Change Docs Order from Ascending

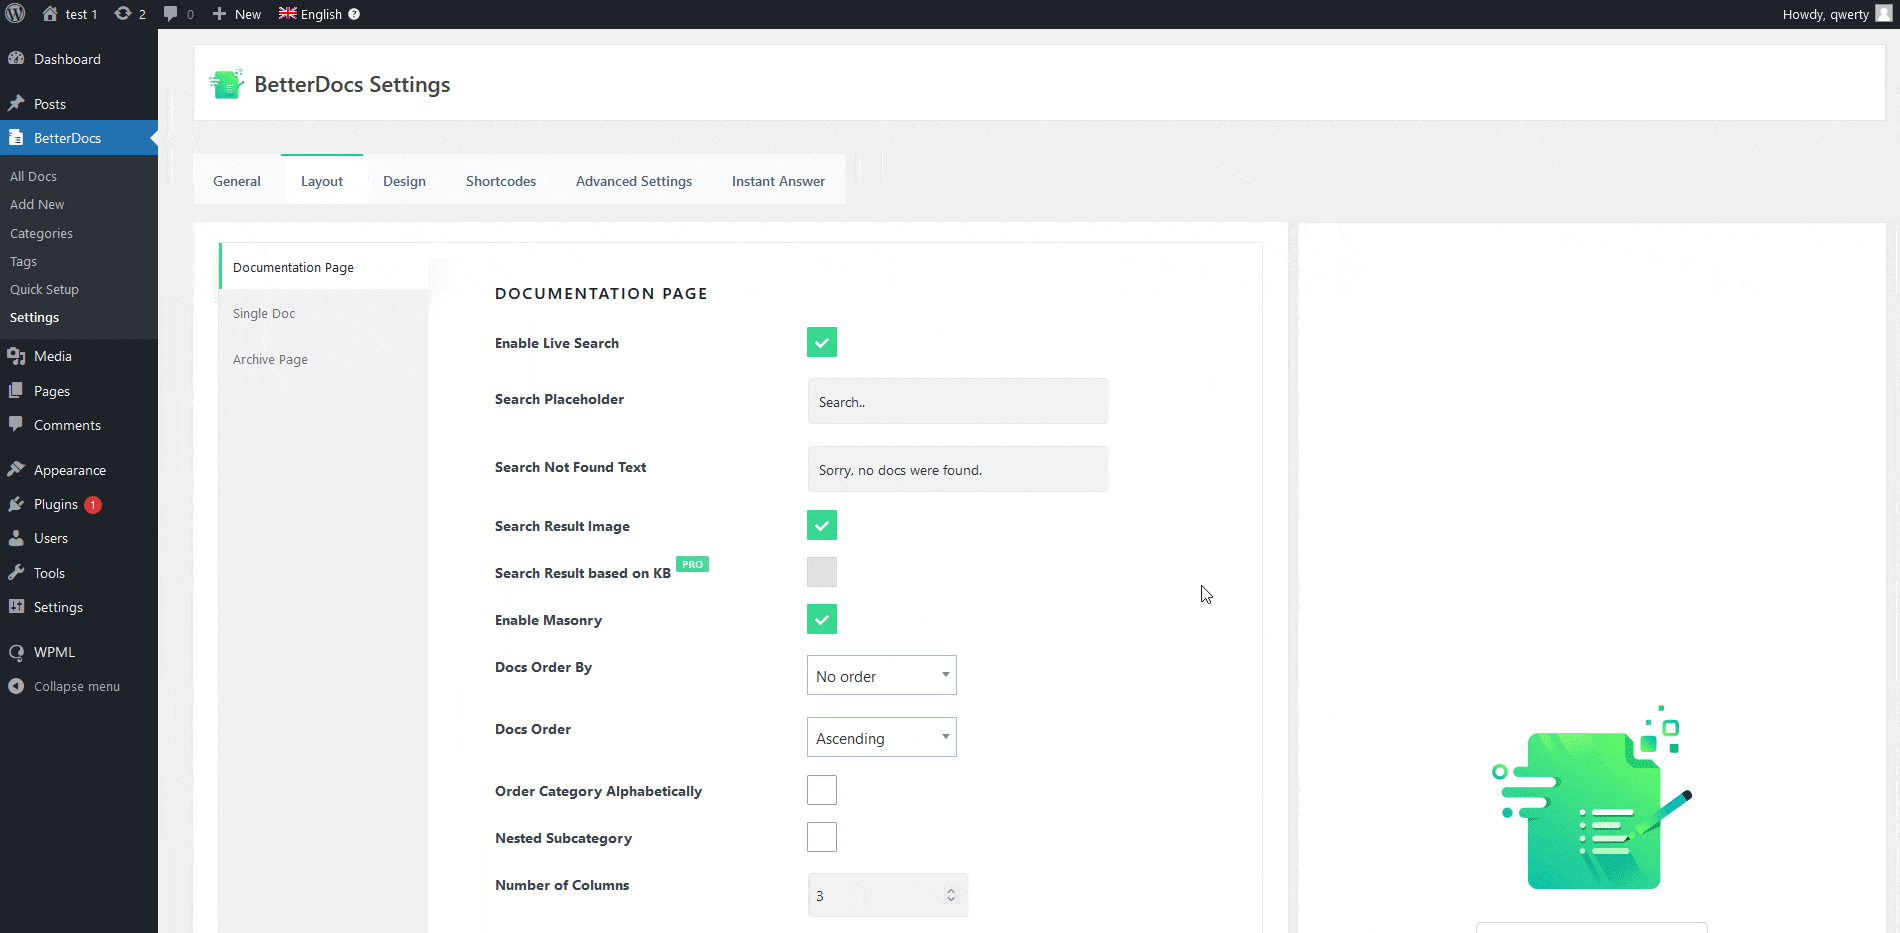pos(881,737)
